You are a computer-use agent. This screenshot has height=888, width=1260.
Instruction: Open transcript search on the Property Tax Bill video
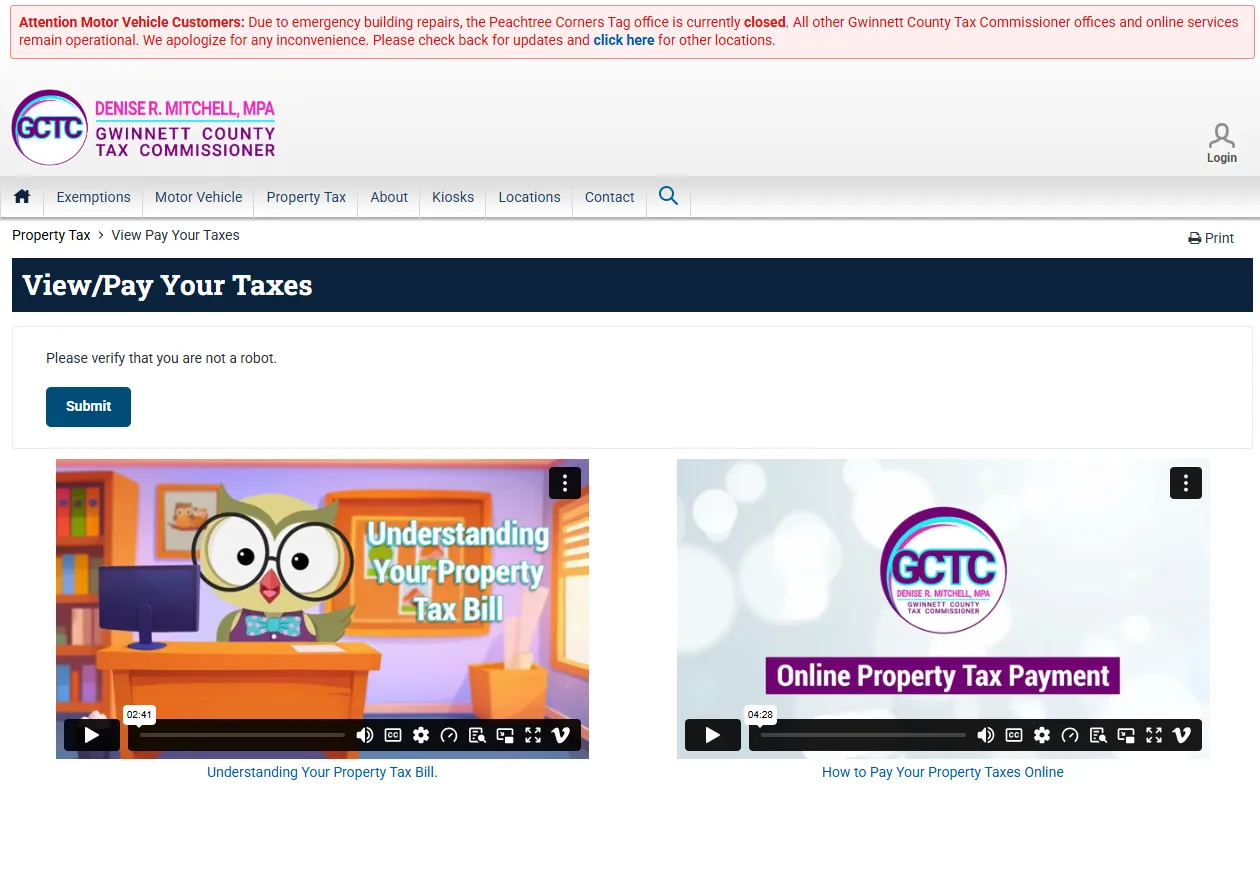477,735
